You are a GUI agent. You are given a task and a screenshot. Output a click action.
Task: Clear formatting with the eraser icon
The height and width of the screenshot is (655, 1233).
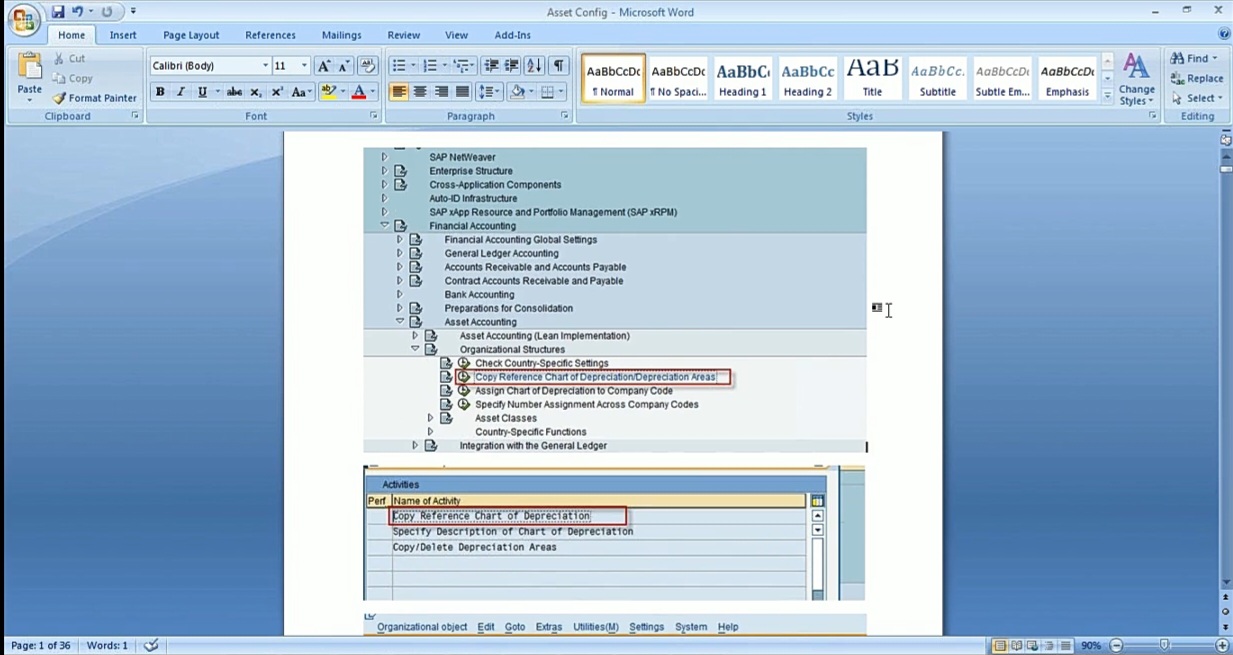(x=367, y=66)
